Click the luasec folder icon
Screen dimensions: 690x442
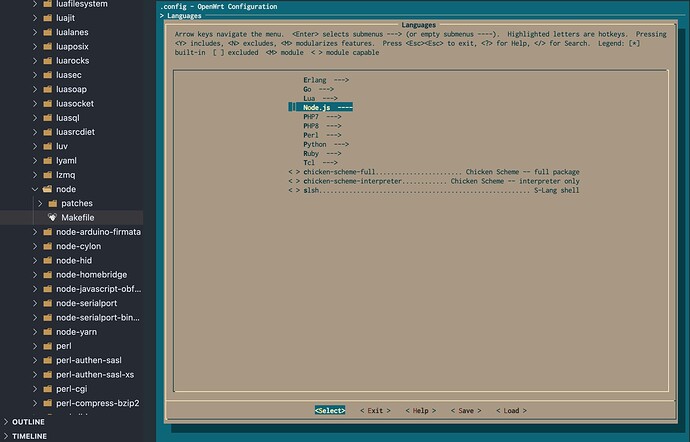coord(48,75)
